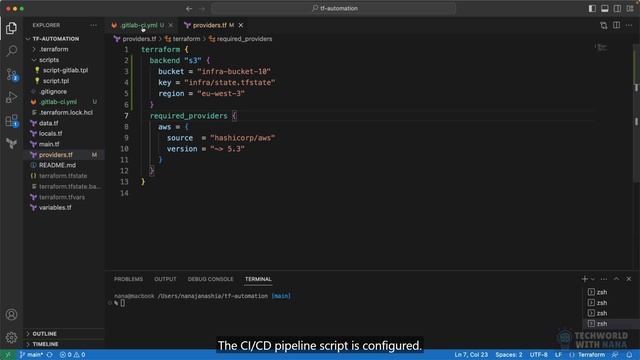Screen dimensions: 640x360
Task: Switch to the .gitlab-ci.yml tab
Action: point(139,25)
